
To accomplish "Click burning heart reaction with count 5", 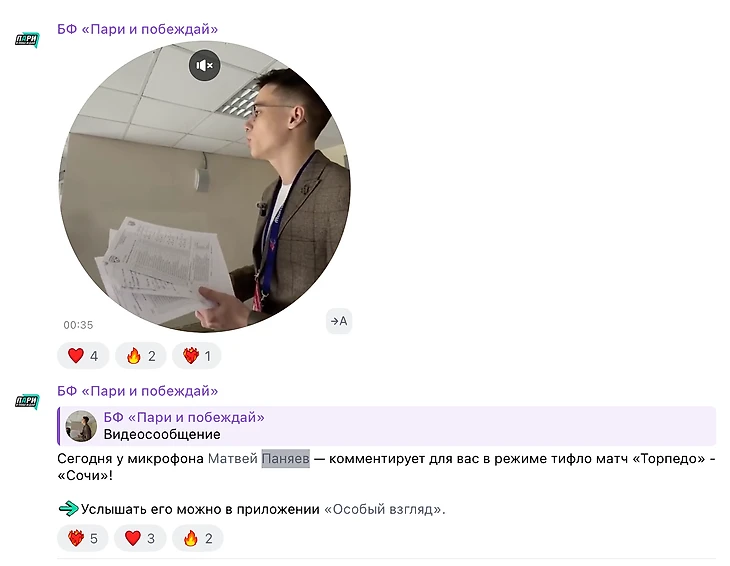I will pos(83,539).
